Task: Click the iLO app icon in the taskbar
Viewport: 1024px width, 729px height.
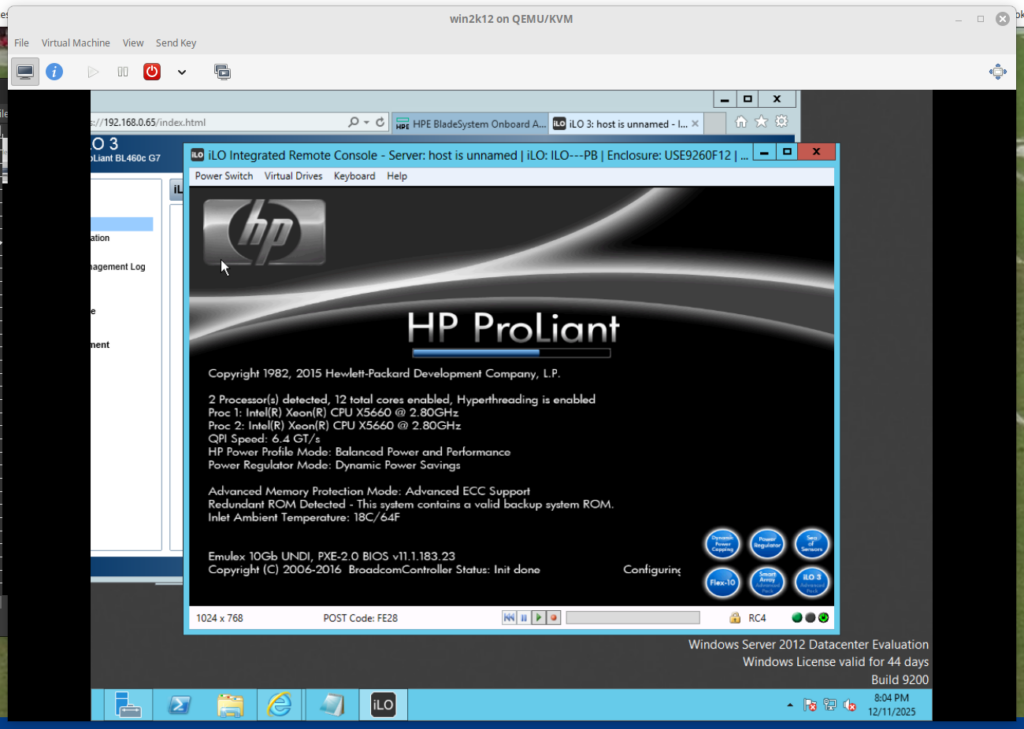Action: click(x=383, y=704)
